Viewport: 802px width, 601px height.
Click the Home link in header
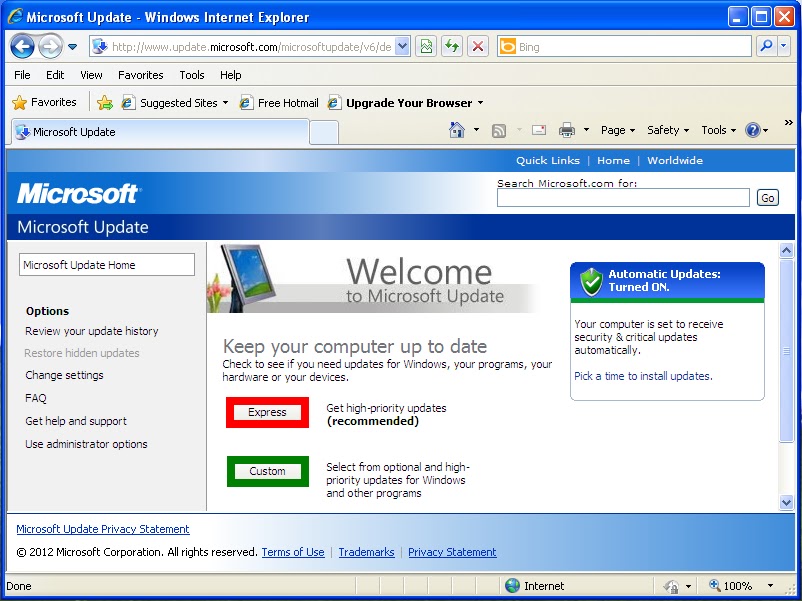pyautogui.click(x=613, y=160)
